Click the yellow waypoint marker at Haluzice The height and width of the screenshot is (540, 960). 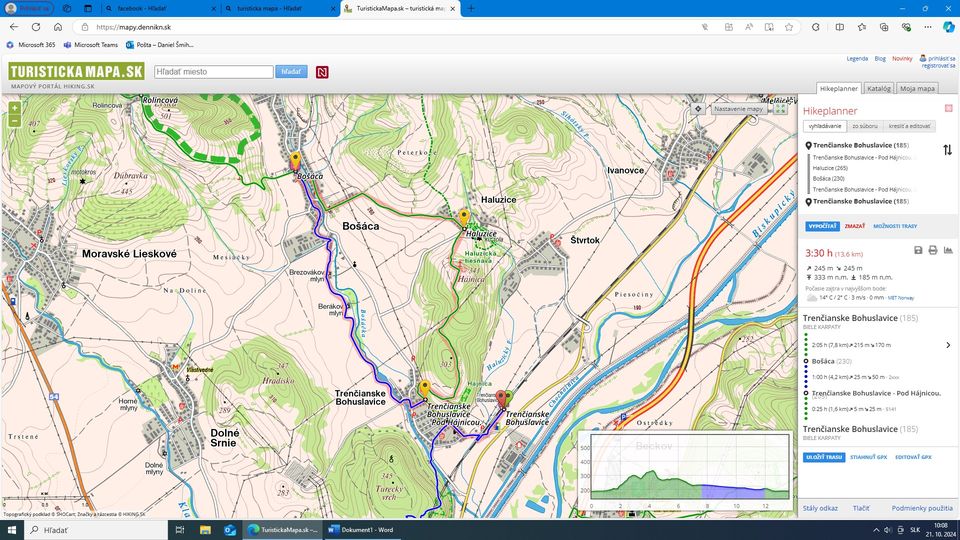(x=464, y=217)
